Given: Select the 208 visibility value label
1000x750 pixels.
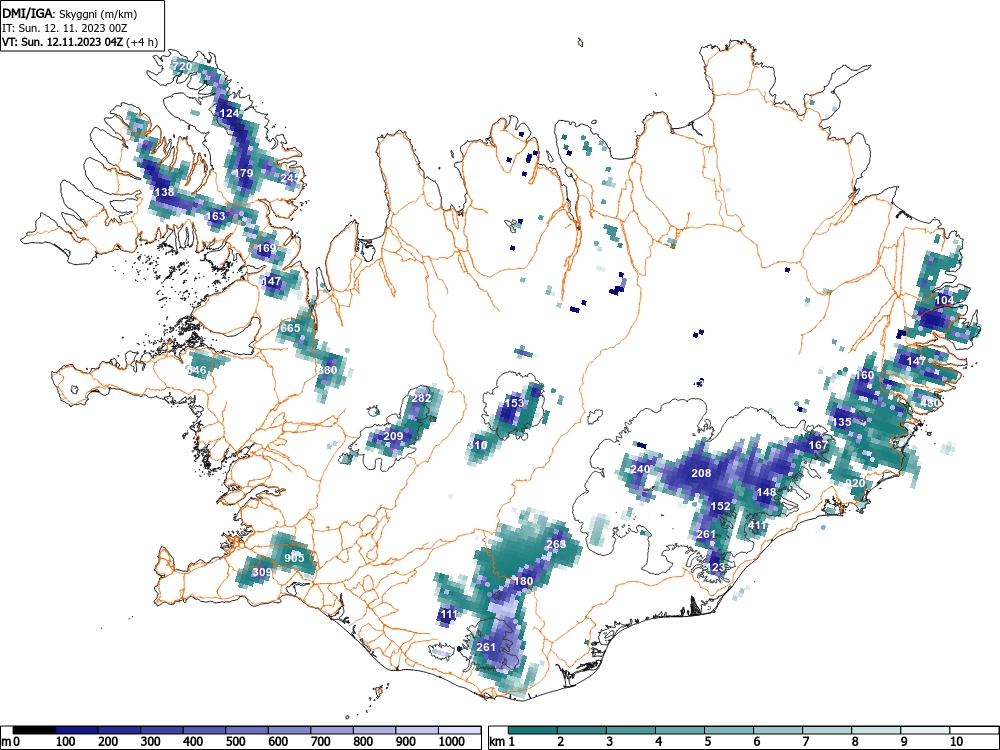Looking at the screenshot, I should pos(701,473).
